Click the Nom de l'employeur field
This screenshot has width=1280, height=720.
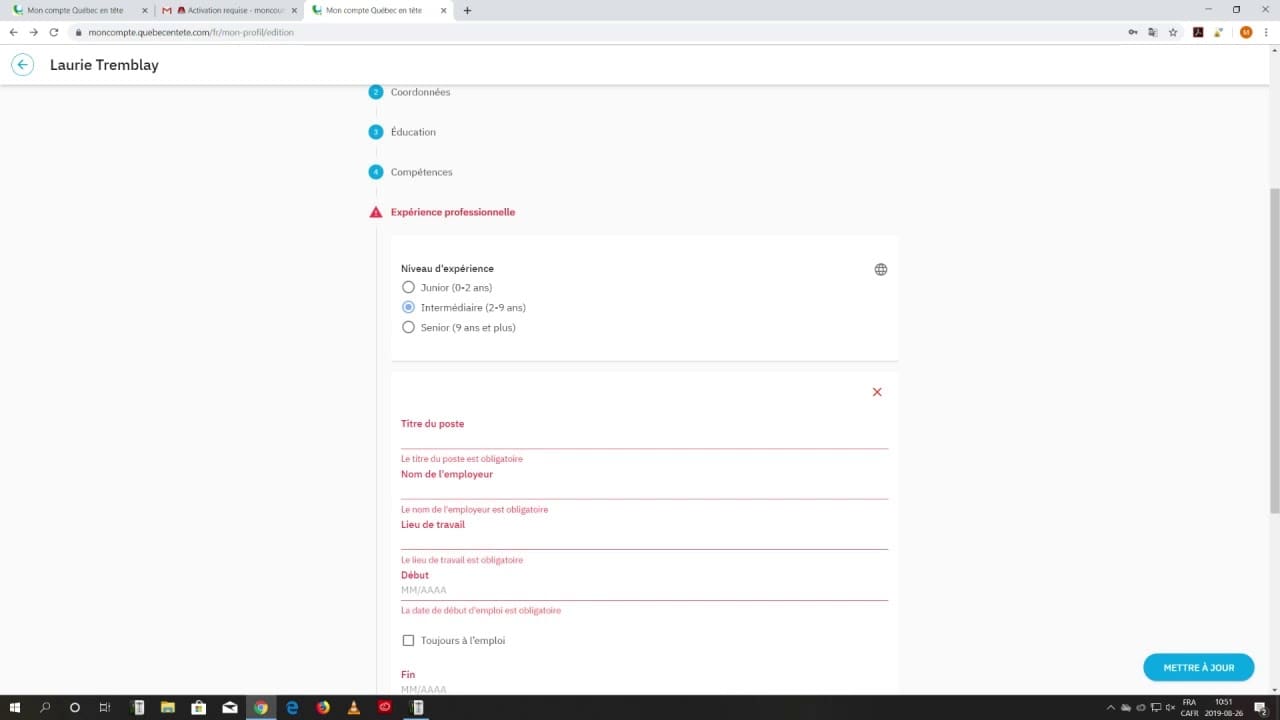tap(644, 490)
